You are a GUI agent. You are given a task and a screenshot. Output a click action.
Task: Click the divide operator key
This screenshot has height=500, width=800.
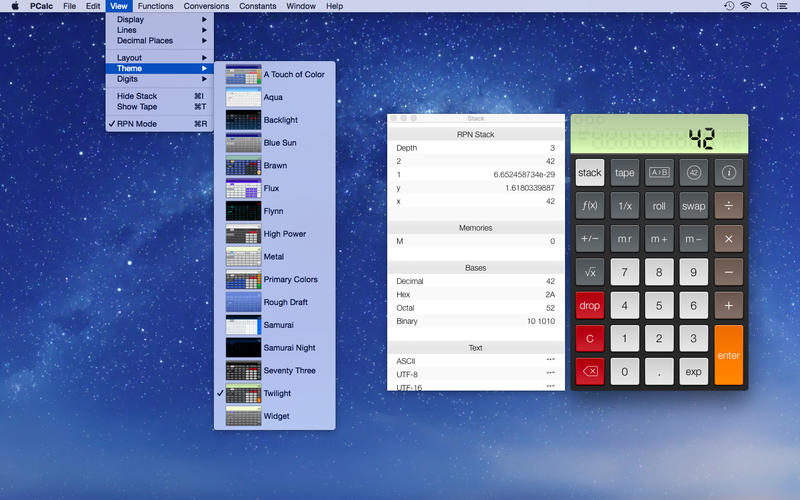(729, 206)
